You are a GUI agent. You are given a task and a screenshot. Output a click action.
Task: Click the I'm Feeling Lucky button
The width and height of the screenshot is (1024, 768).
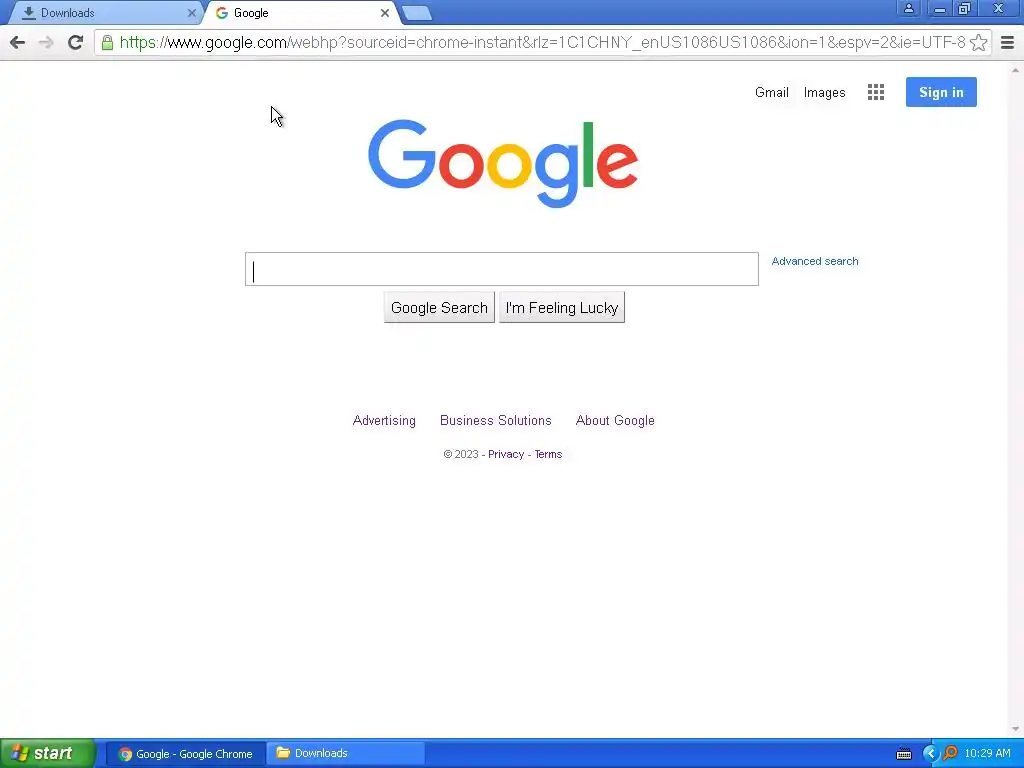point(562,308)
